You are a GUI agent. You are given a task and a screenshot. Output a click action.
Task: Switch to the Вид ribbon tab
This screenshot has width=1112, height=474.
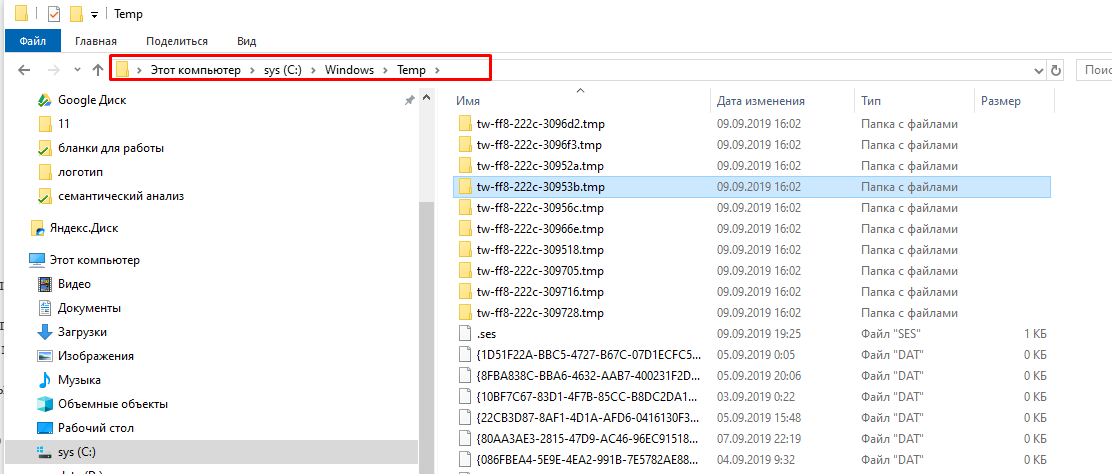[246, 41]
